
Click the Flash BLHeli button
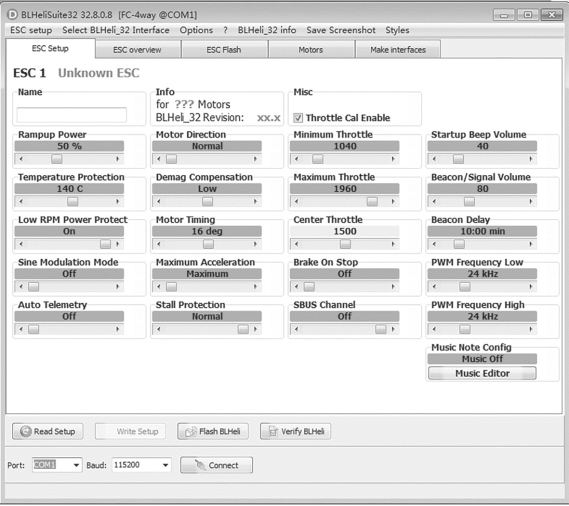point(213,431)
